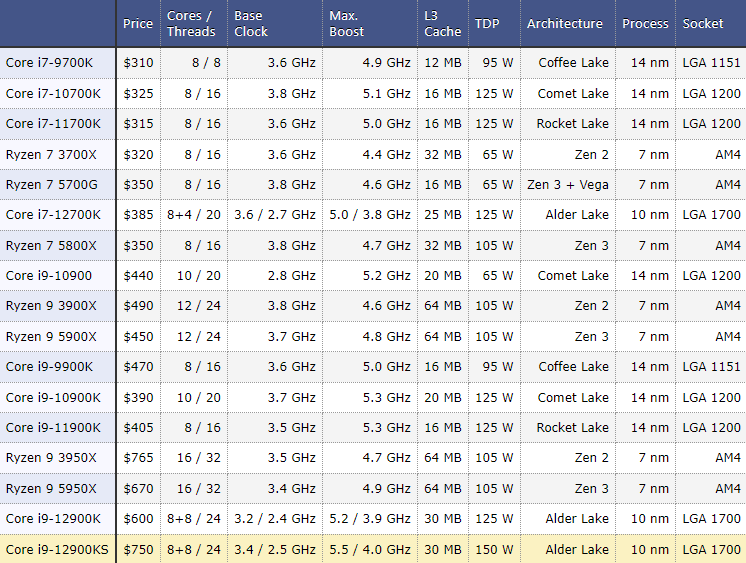The height and width of the screenshot is (563, 746).
Task: Click the 5.0 / 3.8 GHz max boost cell
Action: pyautogui.click(x=370, y=215)
